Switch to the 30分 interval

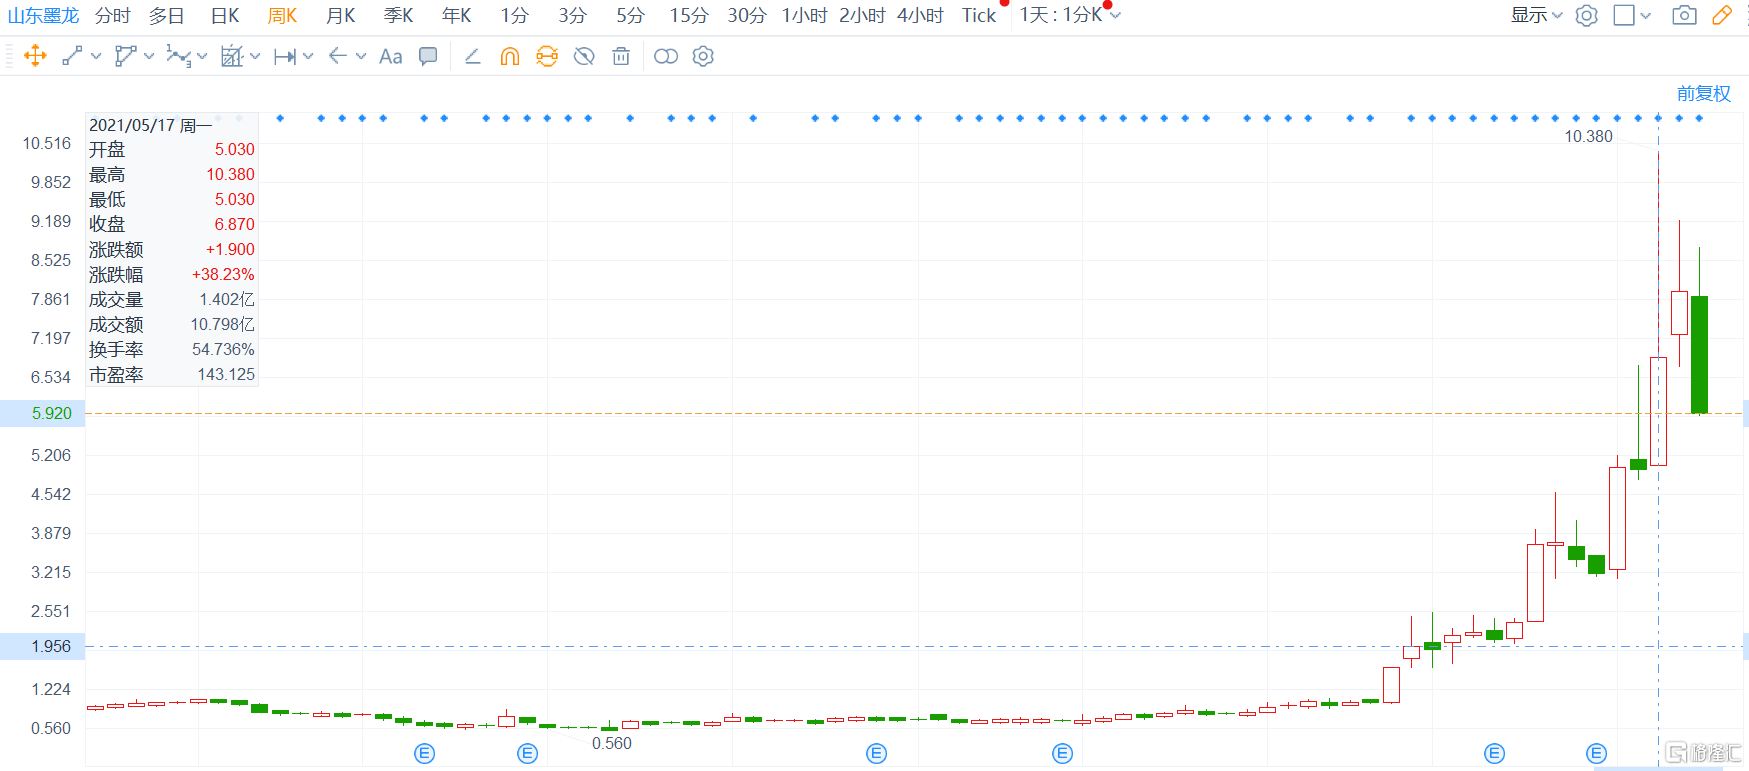[747, 15]
